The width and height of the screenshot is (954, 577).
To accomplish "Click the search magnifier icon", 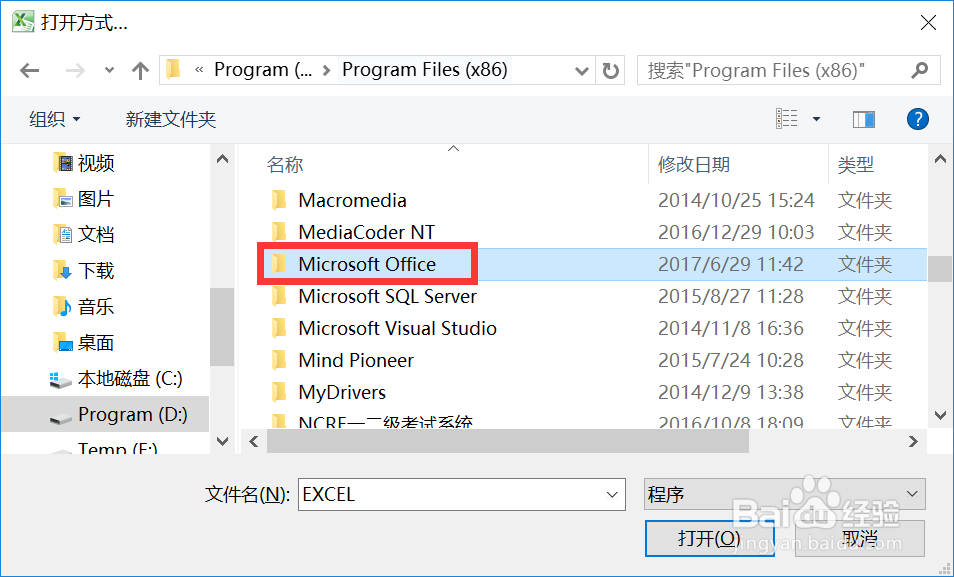I will (920, 70).
